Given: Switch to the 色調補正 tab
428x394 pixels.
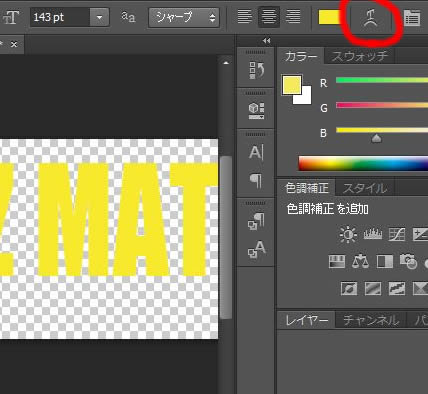Looking at the screenshot, I should 307,188.
